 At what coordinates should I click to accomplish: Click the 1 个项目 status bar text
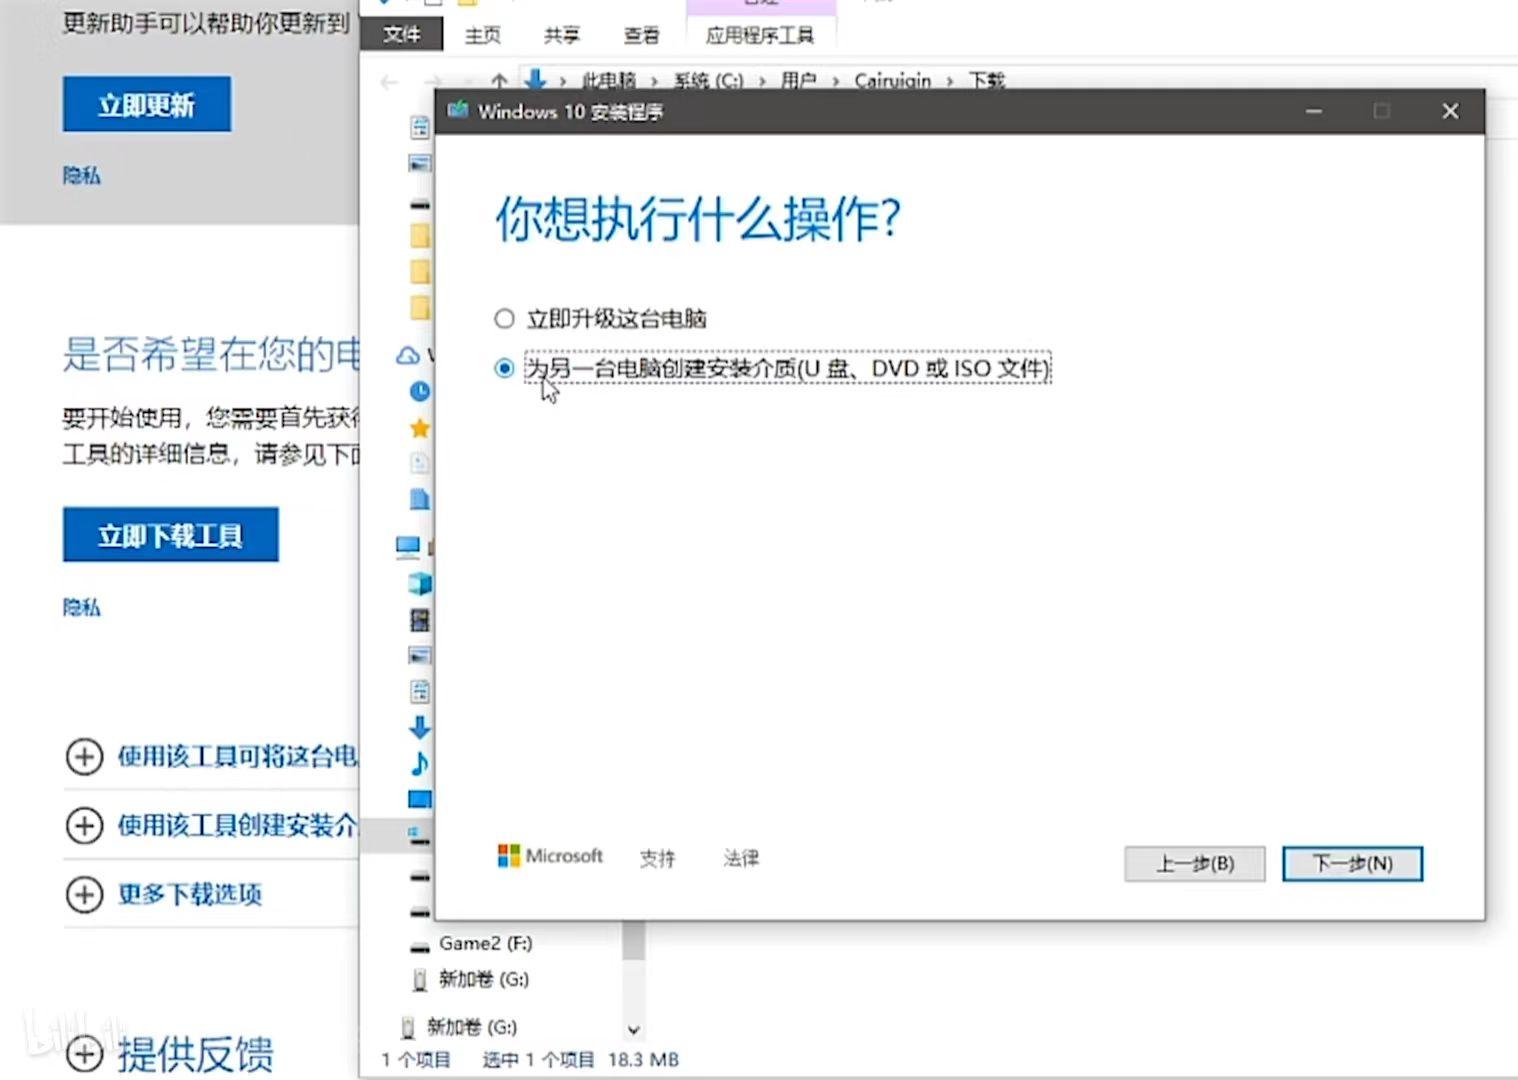pyautogui.click(x=416, y=1059)
